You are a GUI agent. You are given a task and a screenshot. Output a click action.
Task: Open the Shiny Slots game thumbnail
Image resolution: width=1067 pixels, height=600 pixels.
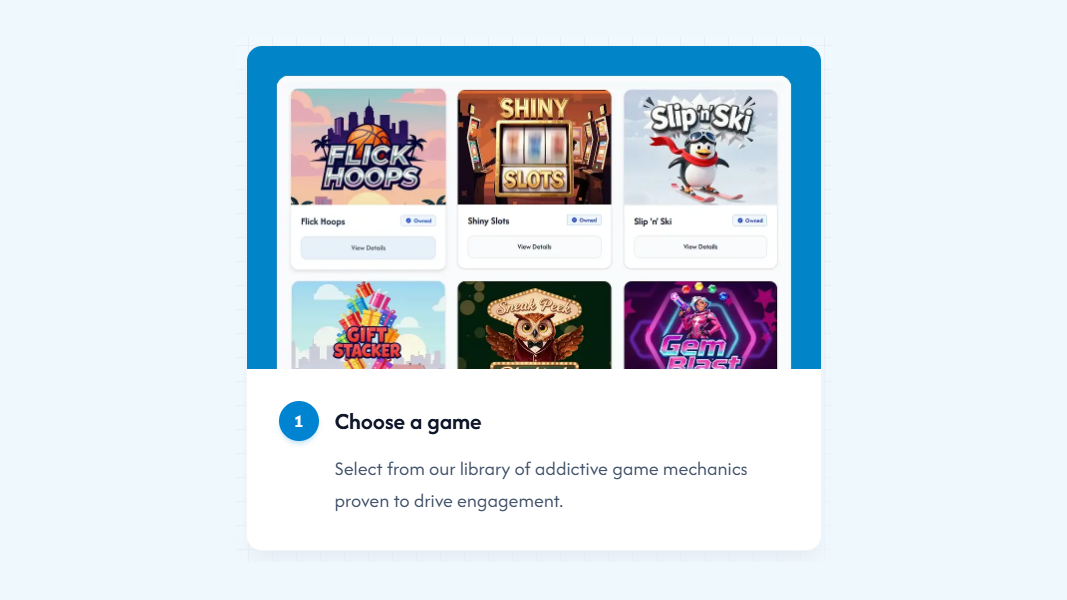pyautogui.click(x=534, y=147)
